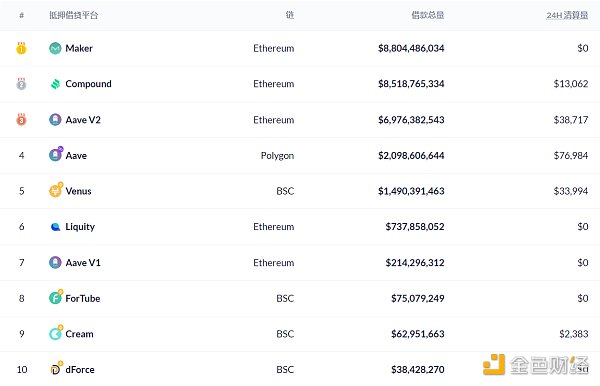The image size is (600, 386).
Task: Click the Aave Polygon logo icon
Action: pyautogui.click(x=56, y=154)
